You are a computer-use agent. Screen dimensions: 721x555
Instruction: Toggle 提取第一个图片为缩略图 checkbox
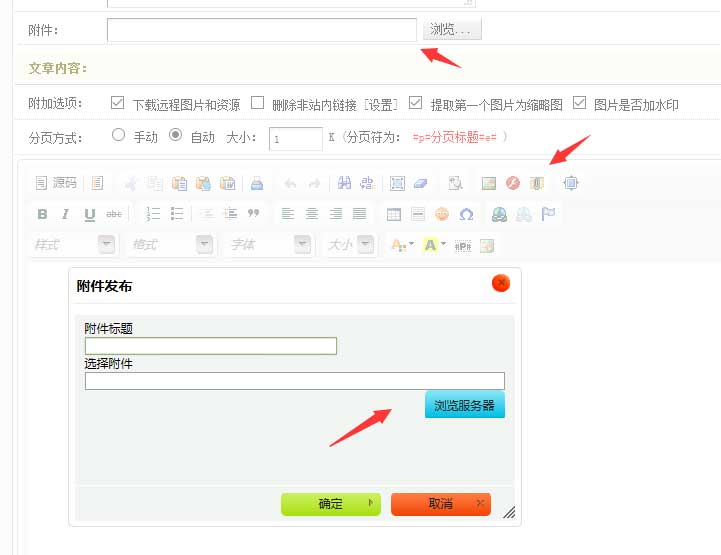(x=415, y=103)
